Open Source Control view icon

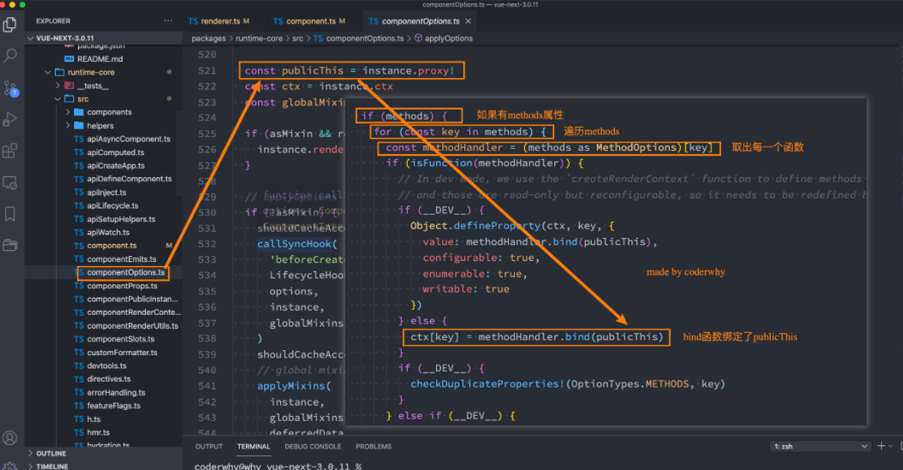point(10,88)
